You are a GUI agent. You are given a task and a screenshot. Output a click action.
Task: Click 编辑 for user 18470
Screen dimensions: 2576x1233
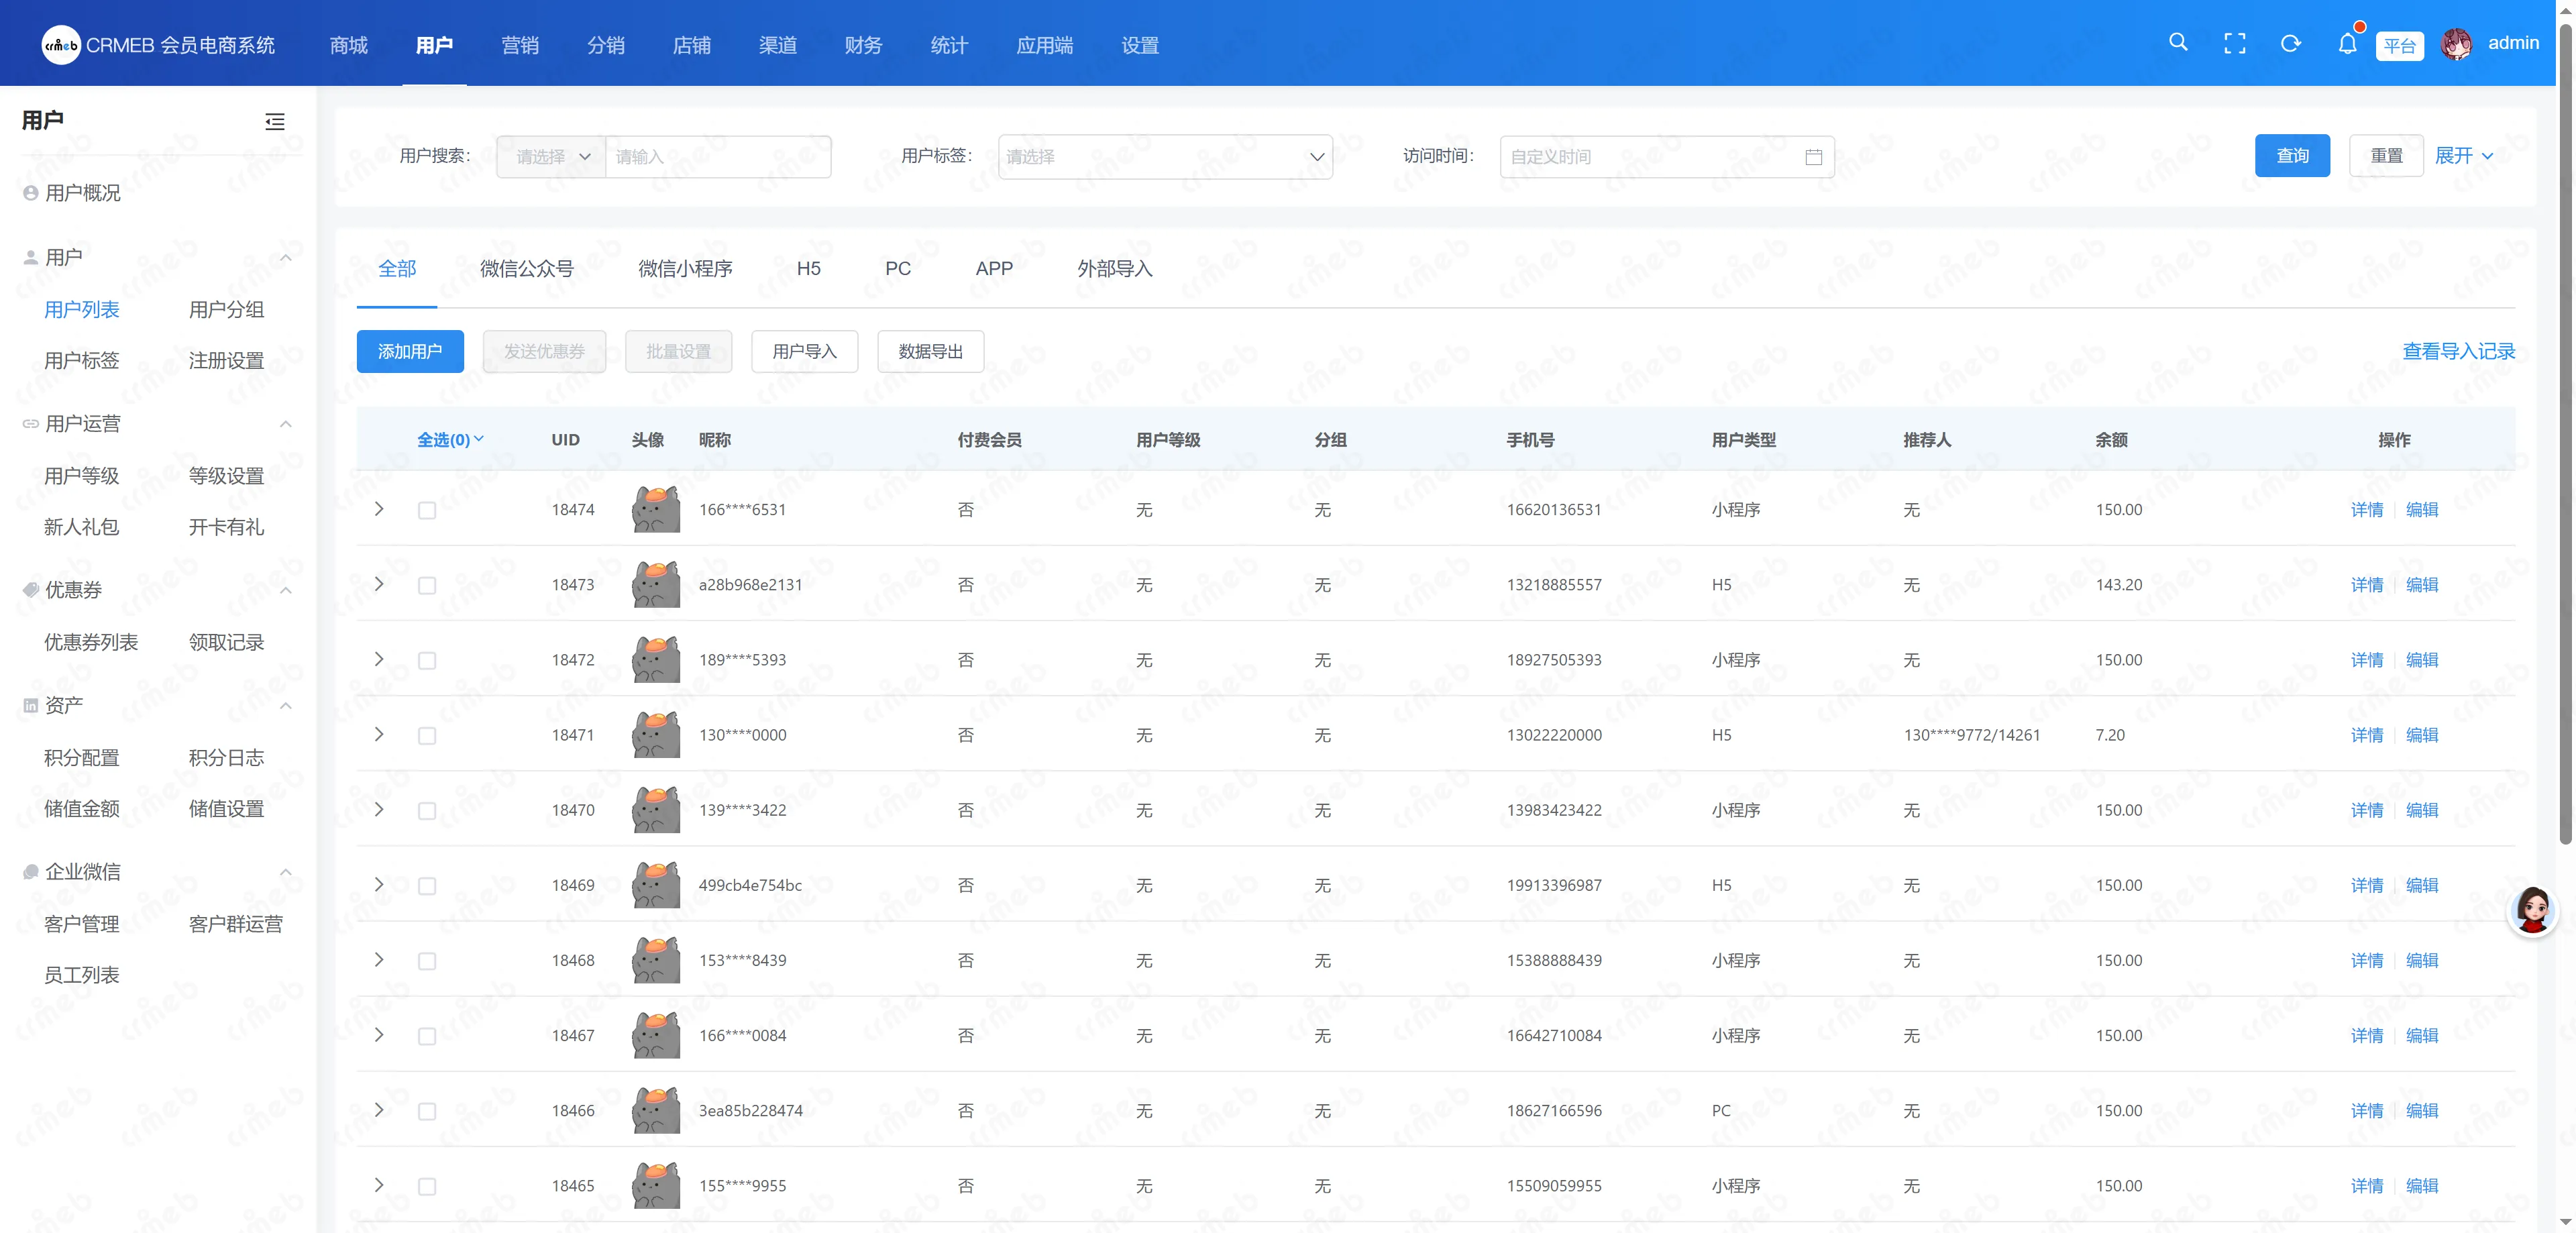coord(2421,810)
